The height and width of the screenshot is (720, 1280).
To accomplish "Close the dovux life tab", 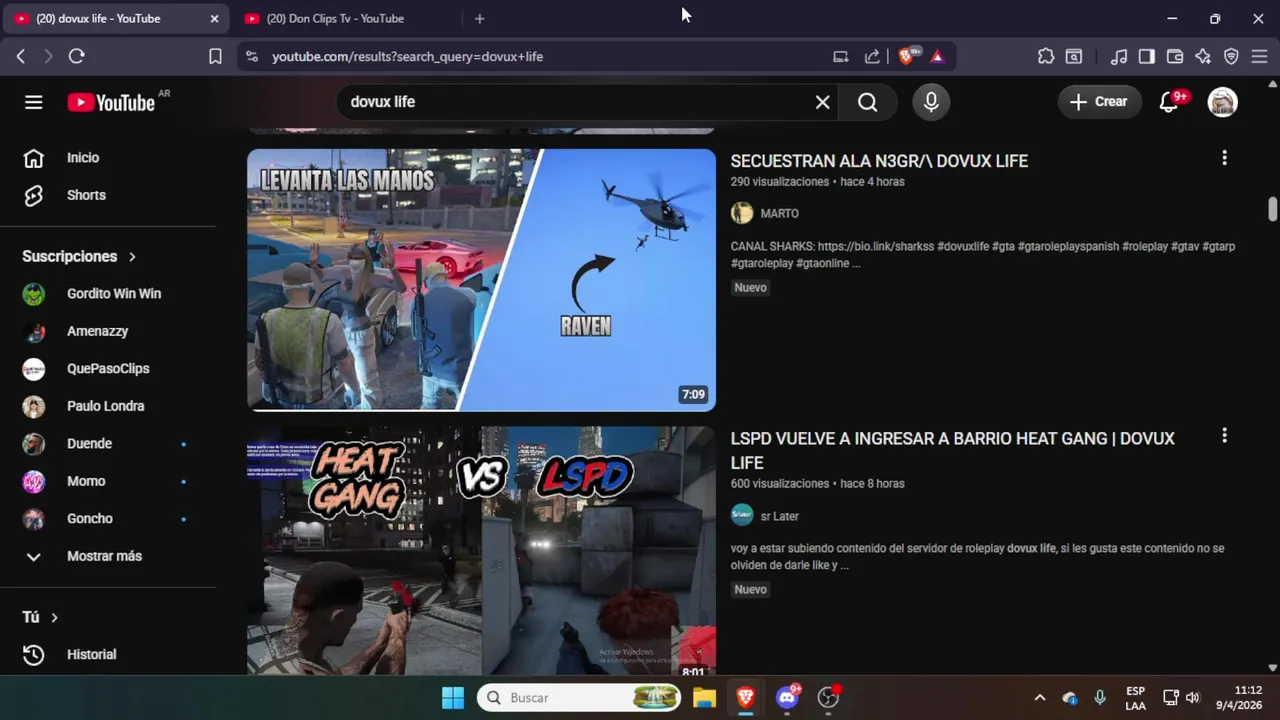I will click(x=214, y=18).
